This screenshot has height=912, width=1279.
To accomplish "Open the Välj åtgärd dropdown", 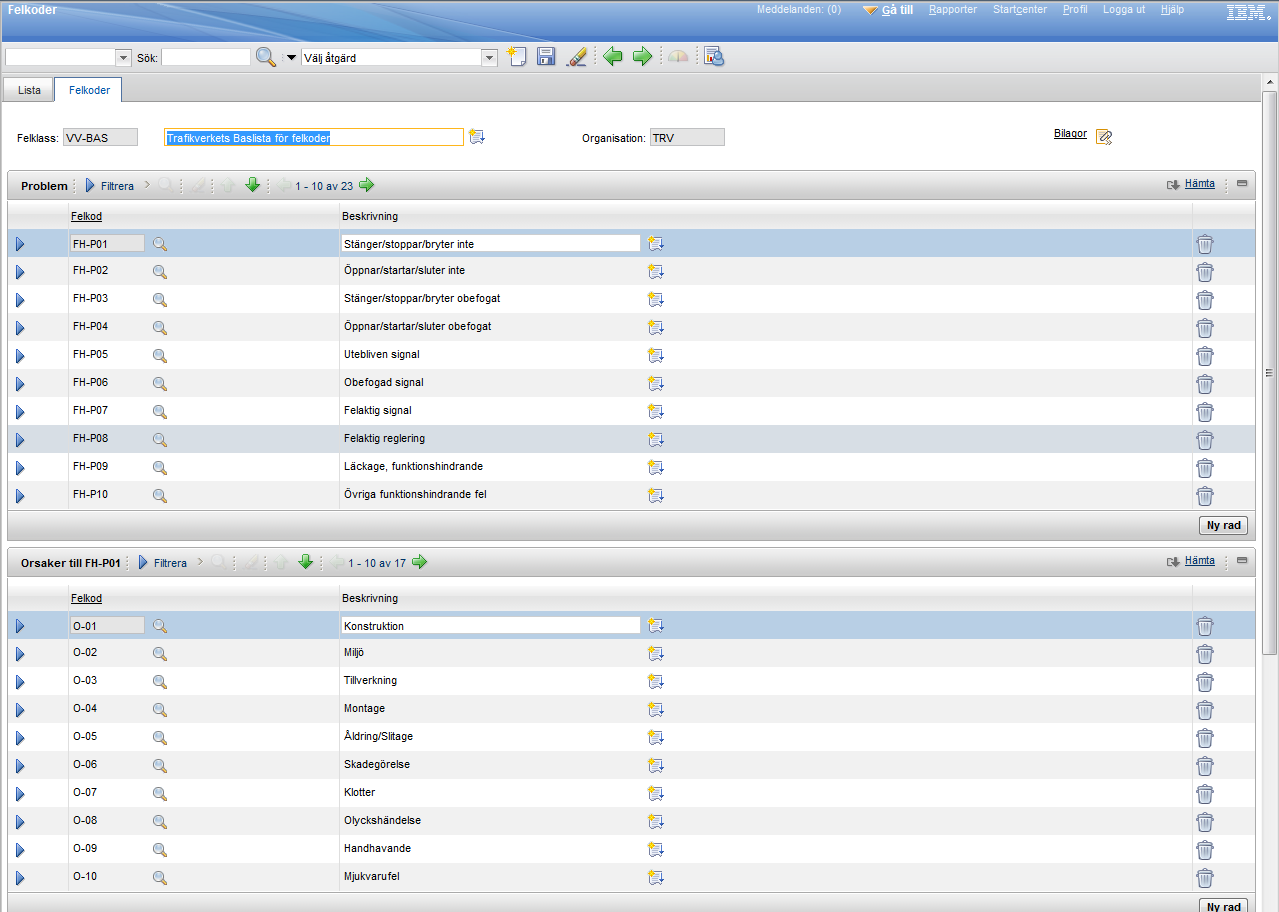I will [x=489, y=58].
